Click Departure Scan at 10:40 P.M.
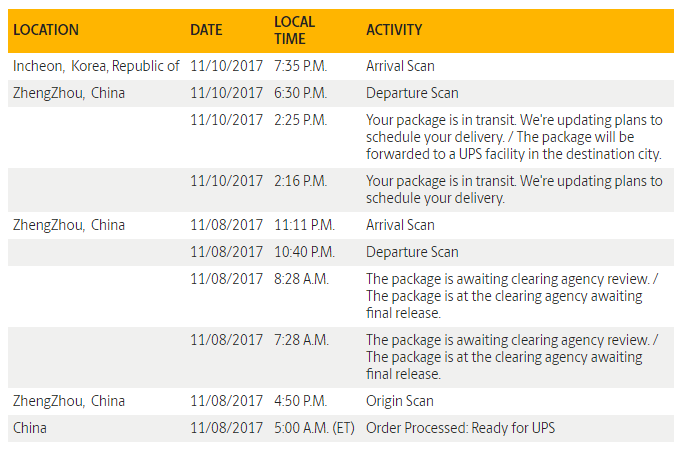Image resolution: width=682 pixels, height=456 pixels. pos(412,252)
